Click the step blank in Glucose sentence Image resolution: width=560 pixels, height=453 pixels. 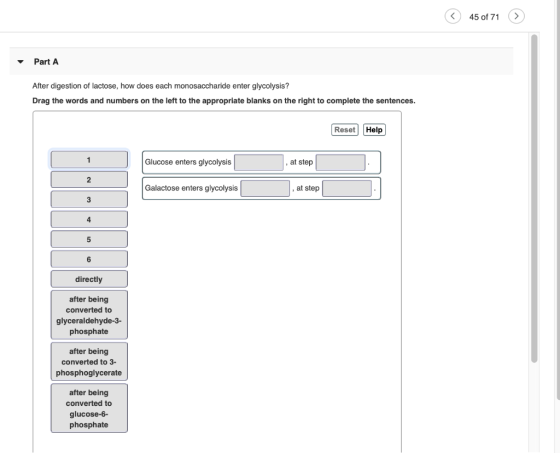(341, 163)
